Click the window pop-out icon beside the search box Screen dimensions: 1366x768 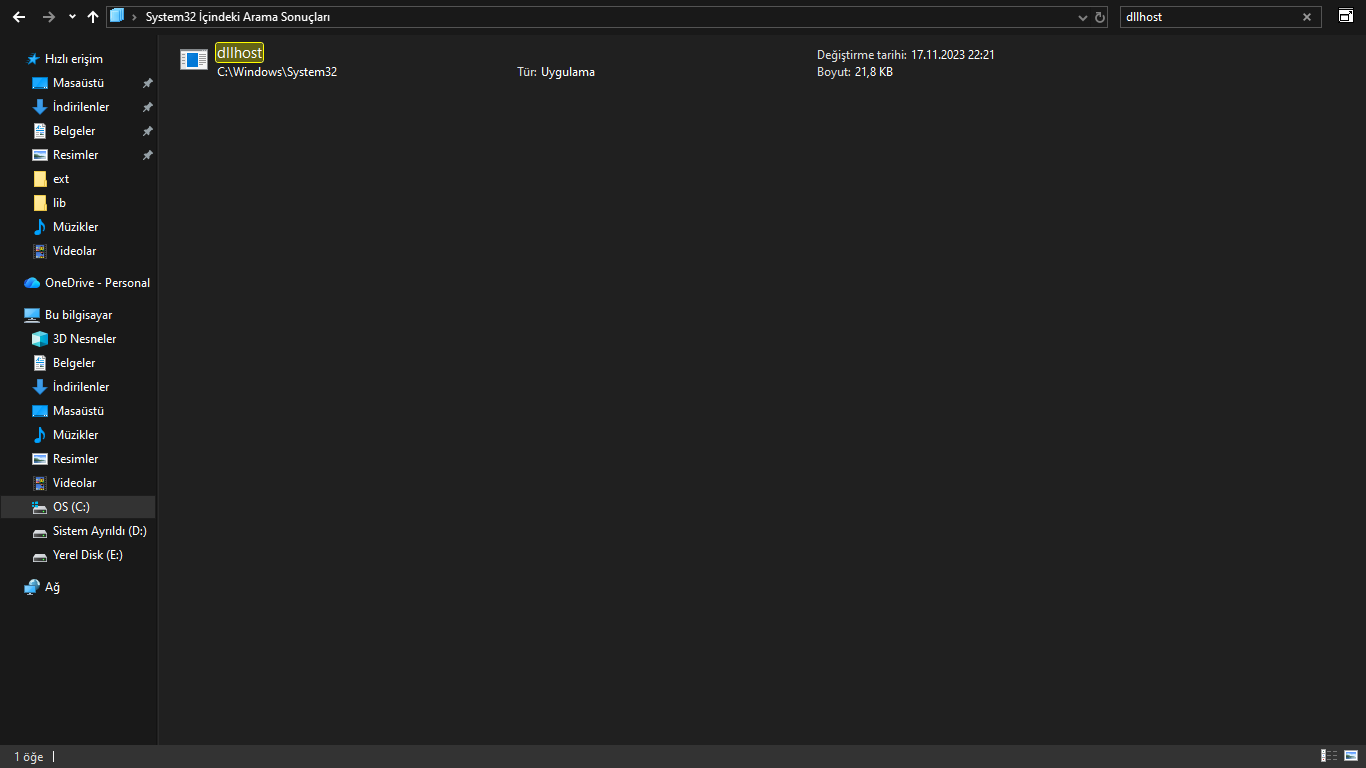[x=1345, y=16]
